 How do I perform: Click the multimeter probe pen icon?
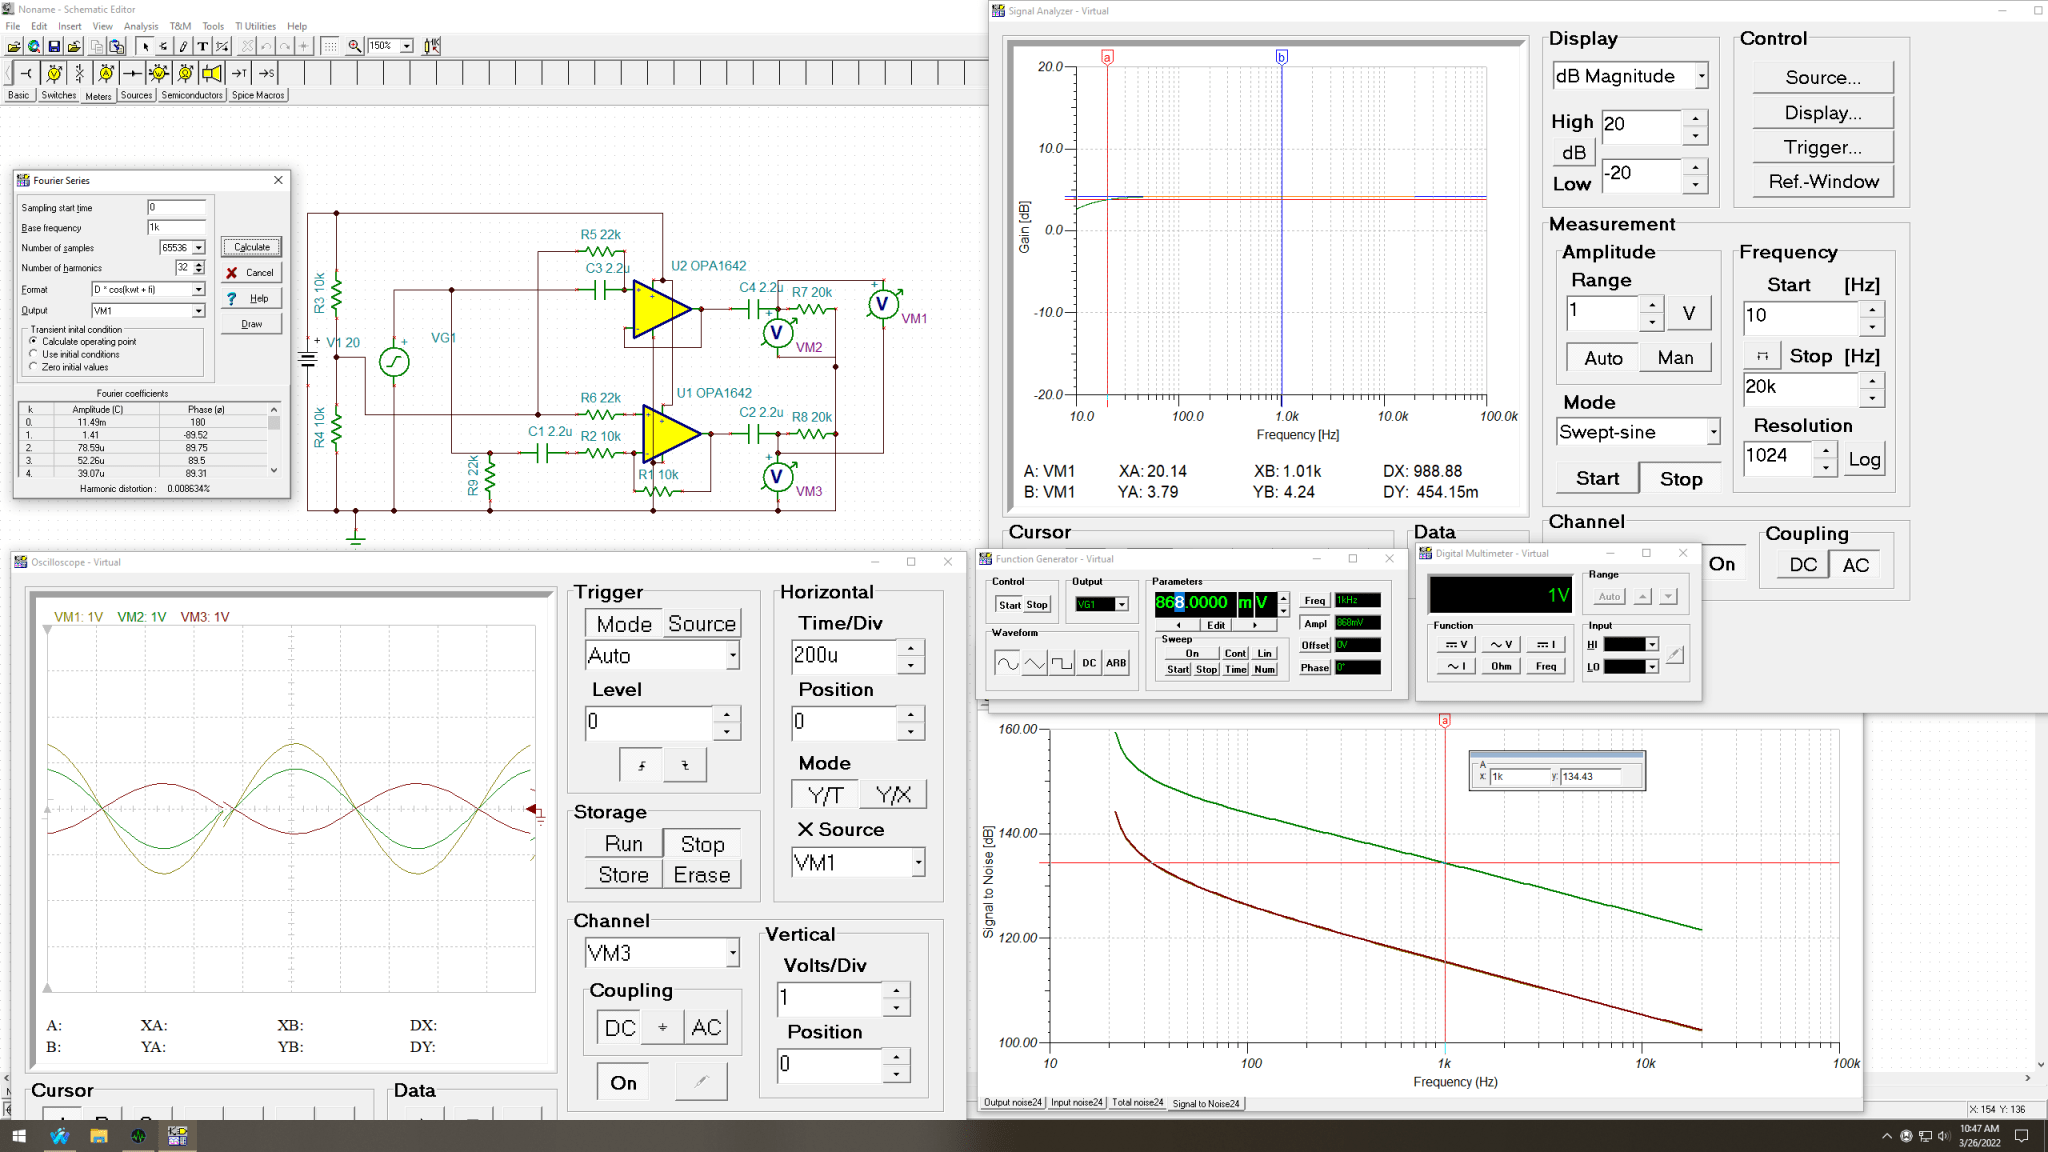click(1675, 655)
